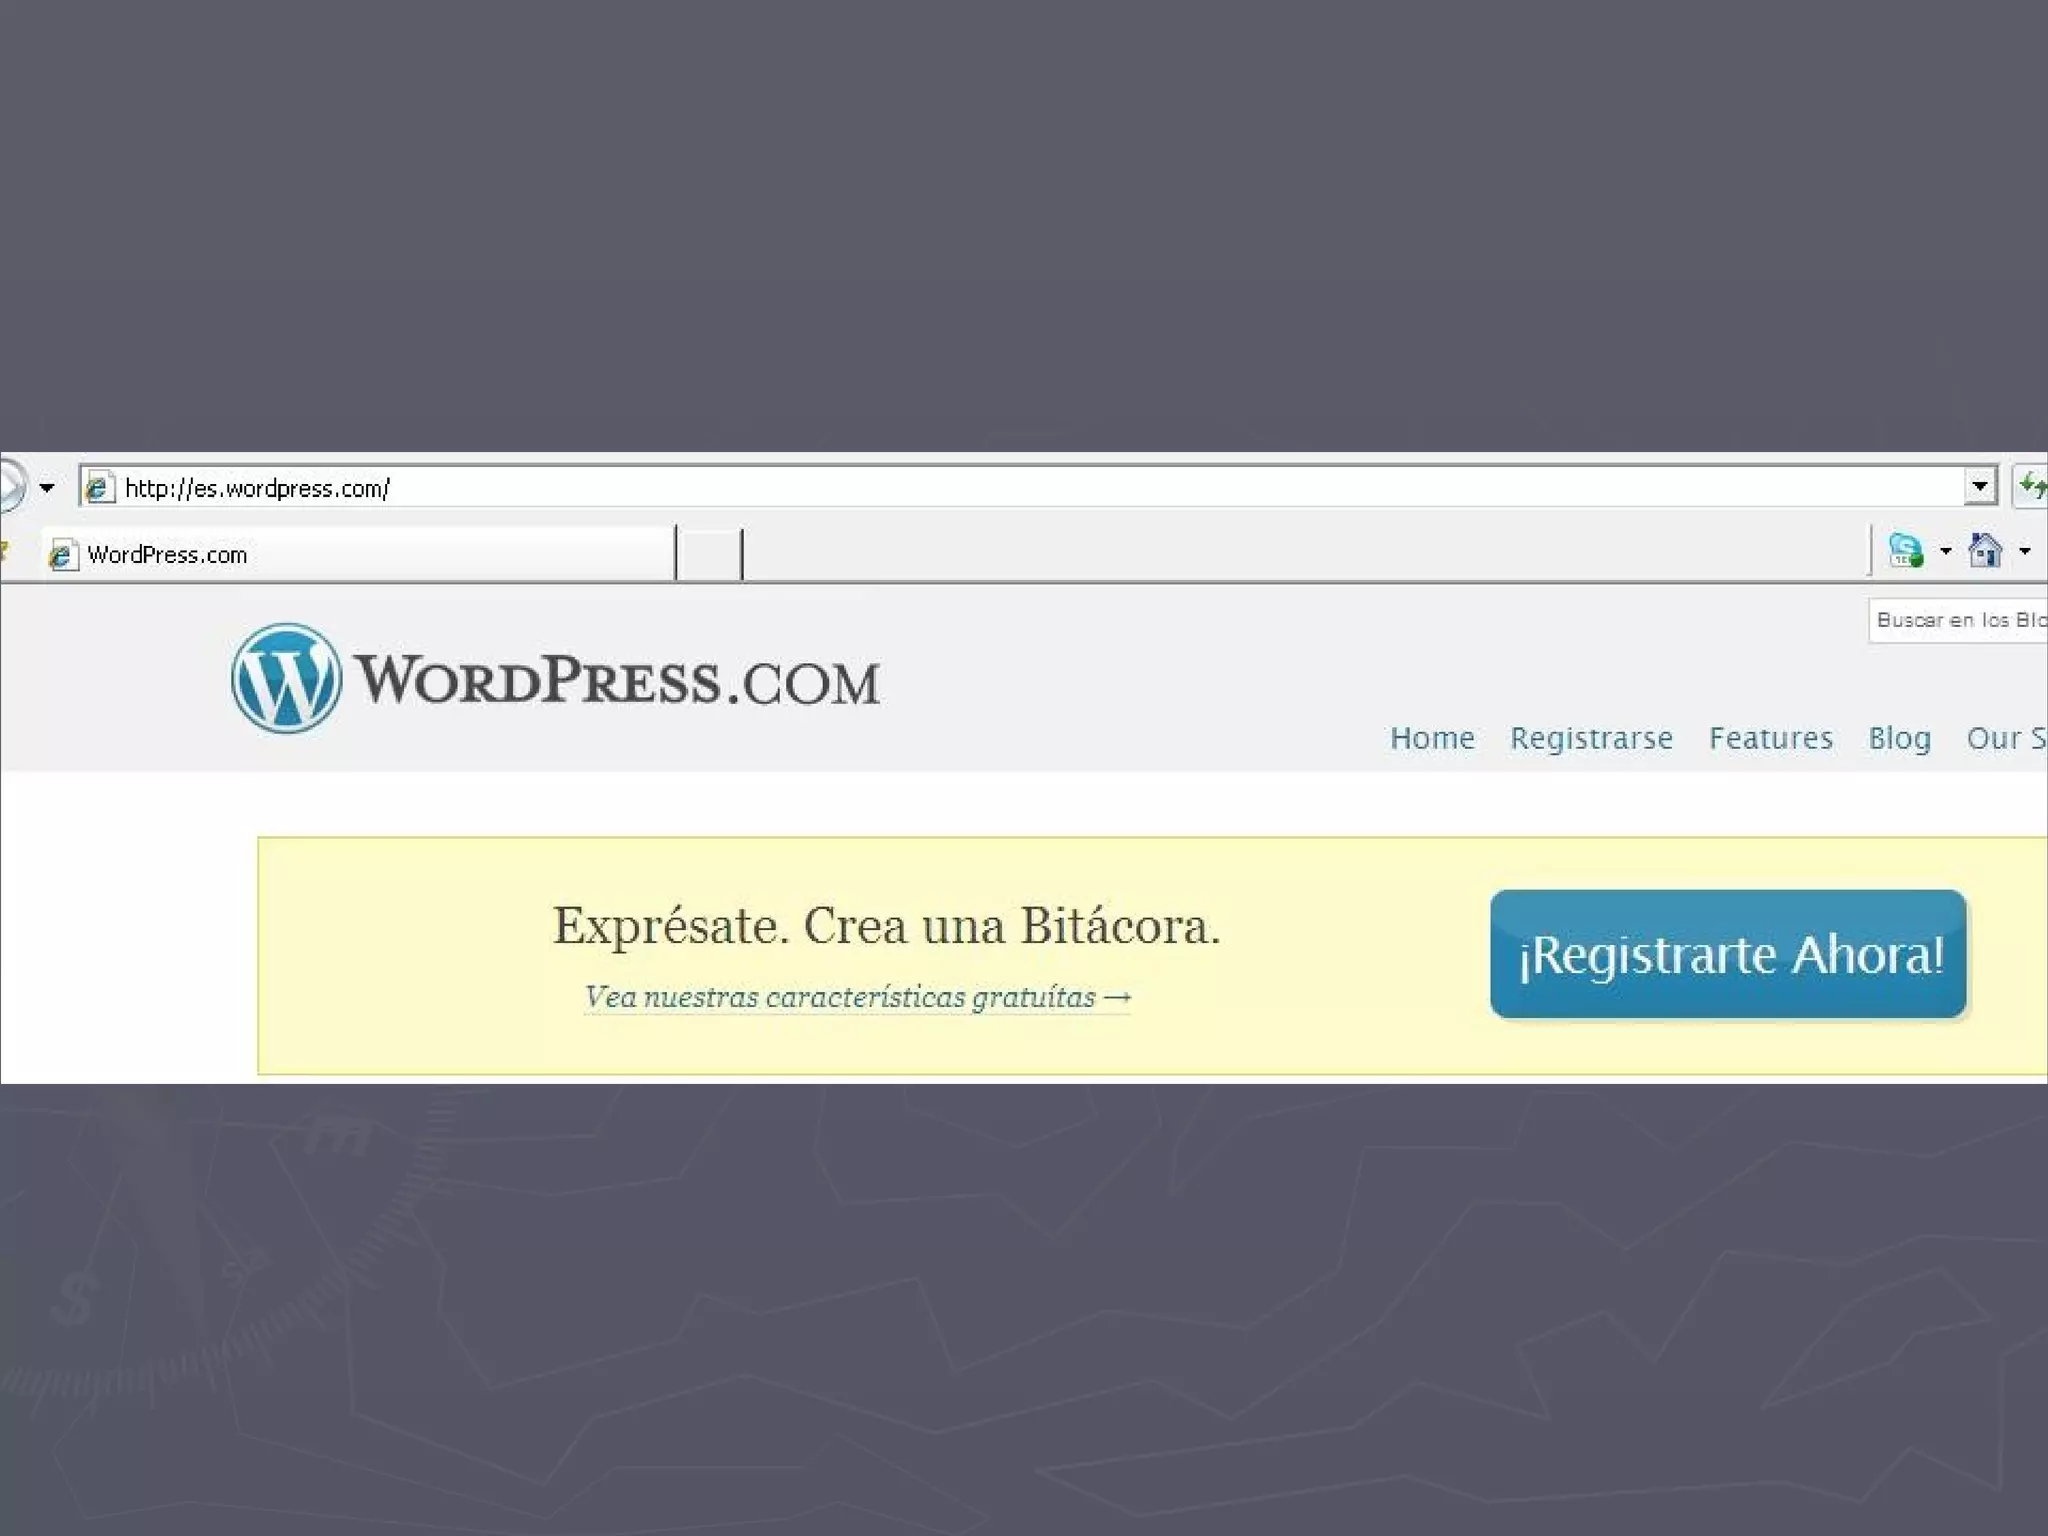Click the forward navigation round button
This screenshot has height=1536, width=2048.
10,486
